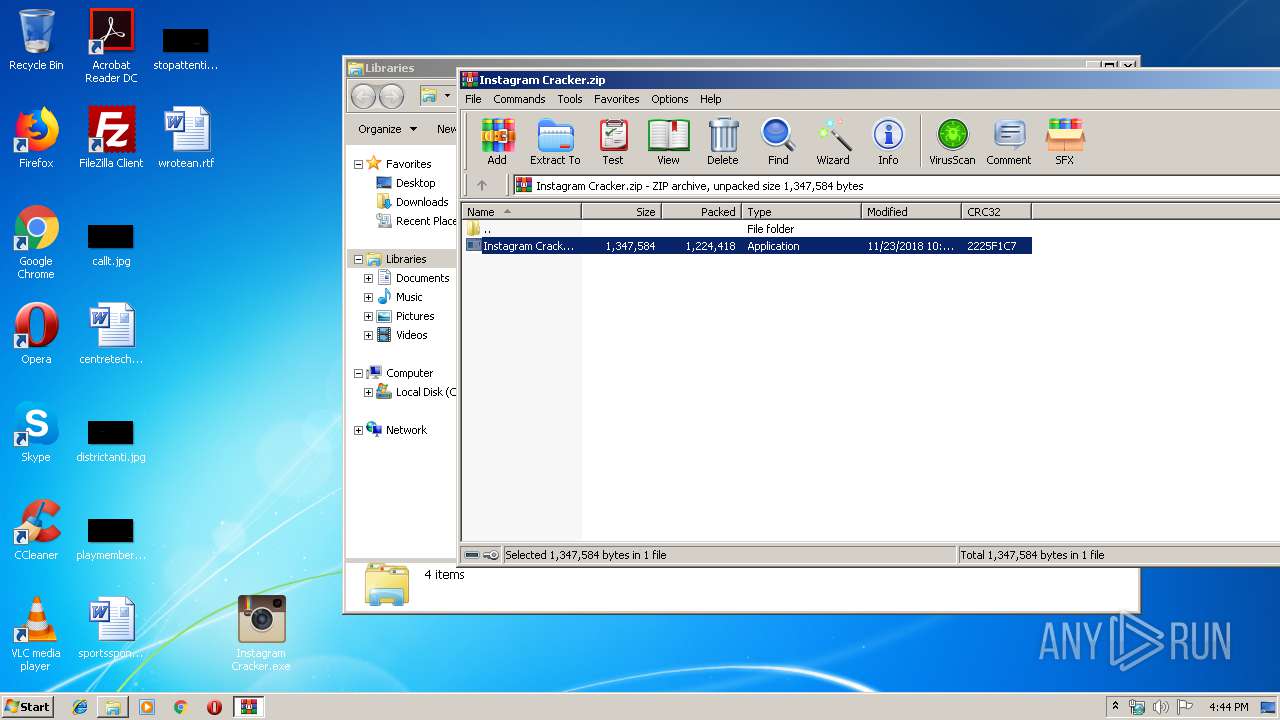The height and width of the screenshot is (720, 1280).
Task: Sort by Packed column header
Action: click(702, 211)
